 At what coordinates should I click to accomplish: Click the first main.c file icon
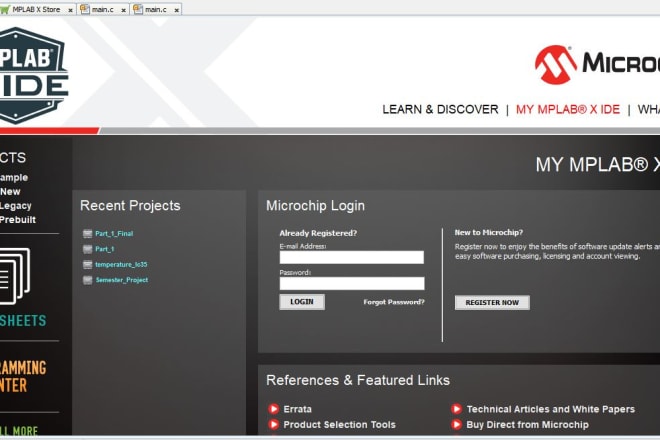point(85,9)
